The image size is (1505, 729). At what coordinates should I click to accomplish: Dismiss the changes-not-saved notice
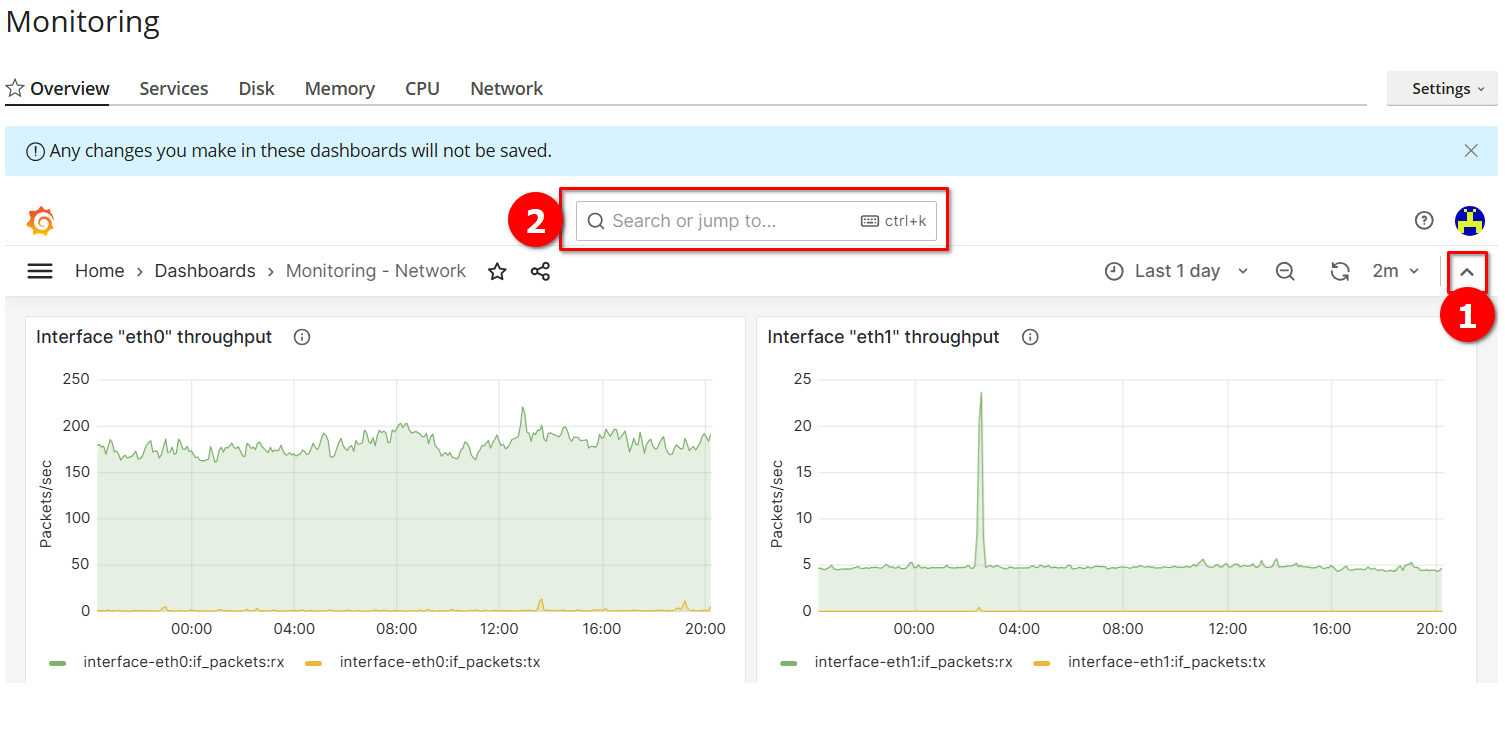pyautogui.click(x=1471, y=151)
